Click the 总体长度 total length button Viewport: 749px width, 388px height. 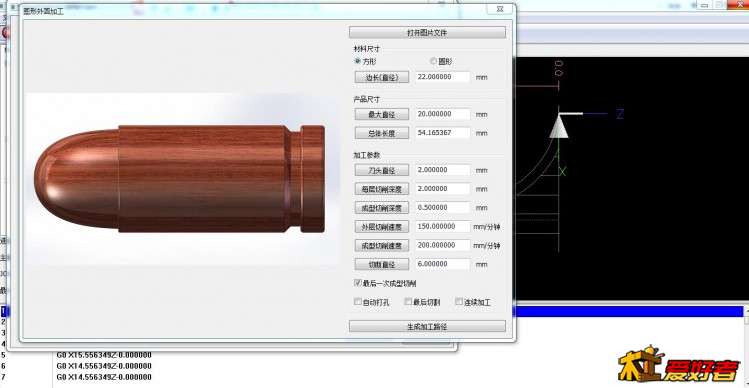(x=382, y=133)
